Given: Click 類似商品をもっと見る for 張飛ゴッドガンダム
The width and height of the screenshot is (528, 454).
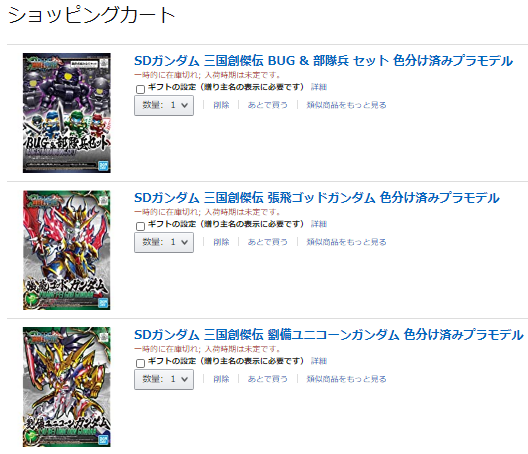Looking at the screenshot, I should [x=346, y=242].
